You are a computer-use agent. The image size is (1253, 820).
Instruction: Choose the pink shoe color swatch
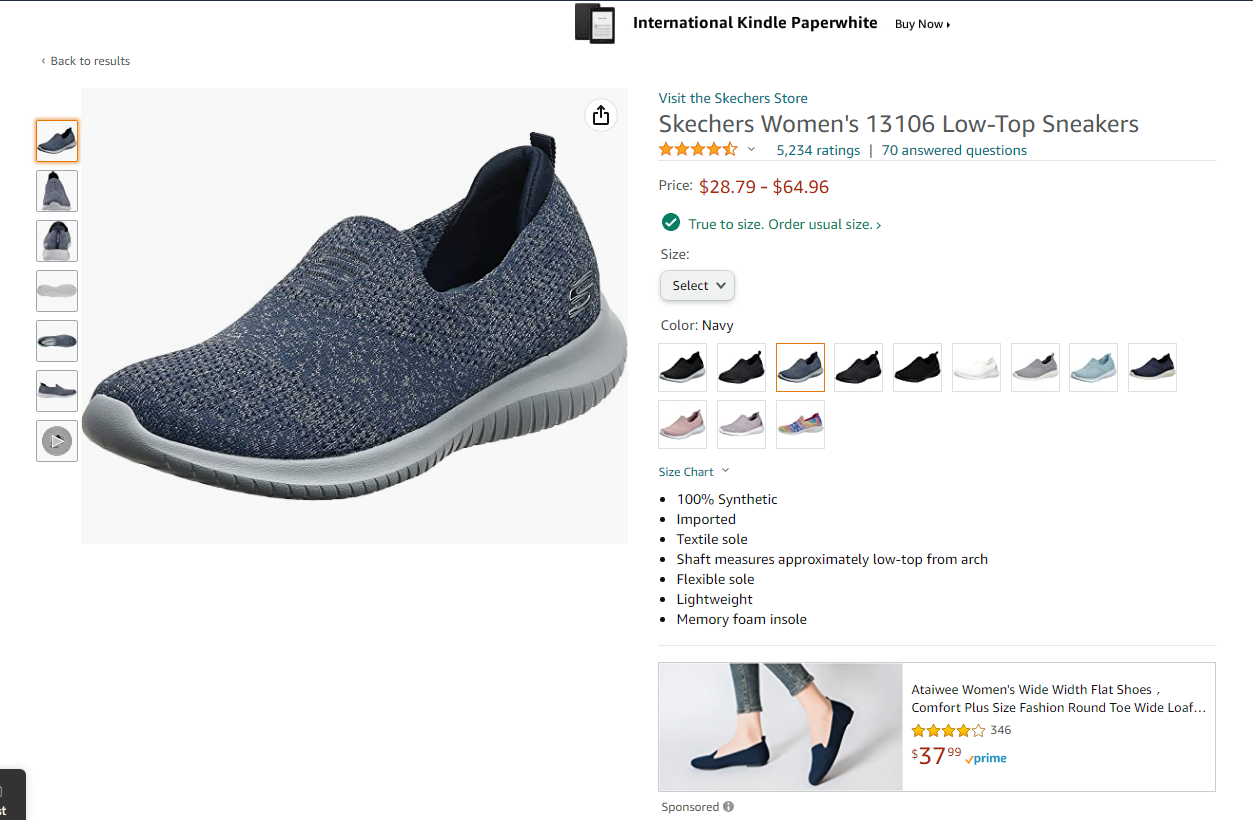pyautogui.click(x=683, y=424)
